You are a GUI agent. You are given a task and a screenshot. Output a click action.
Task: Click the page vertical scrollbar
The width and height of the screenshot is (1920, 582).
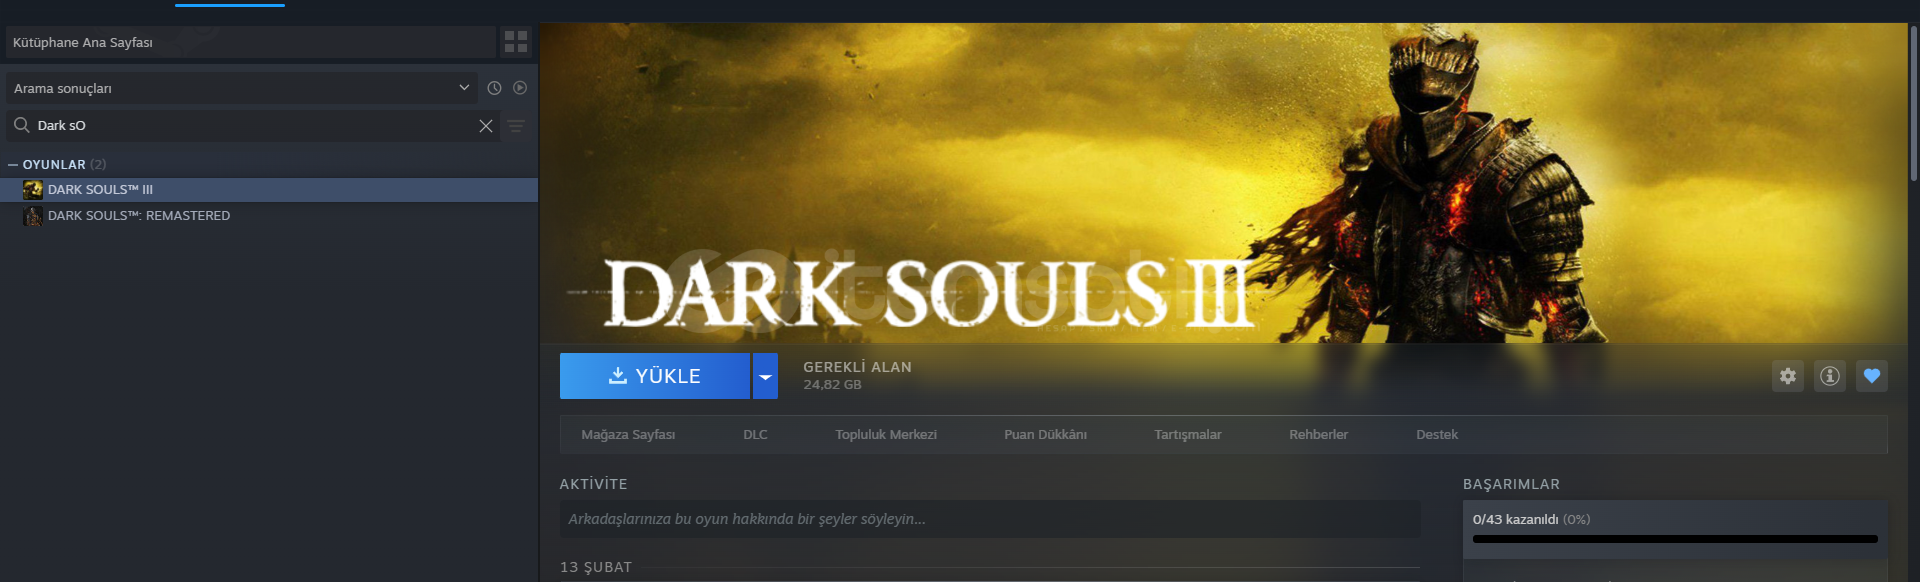tap(1914, 102)
